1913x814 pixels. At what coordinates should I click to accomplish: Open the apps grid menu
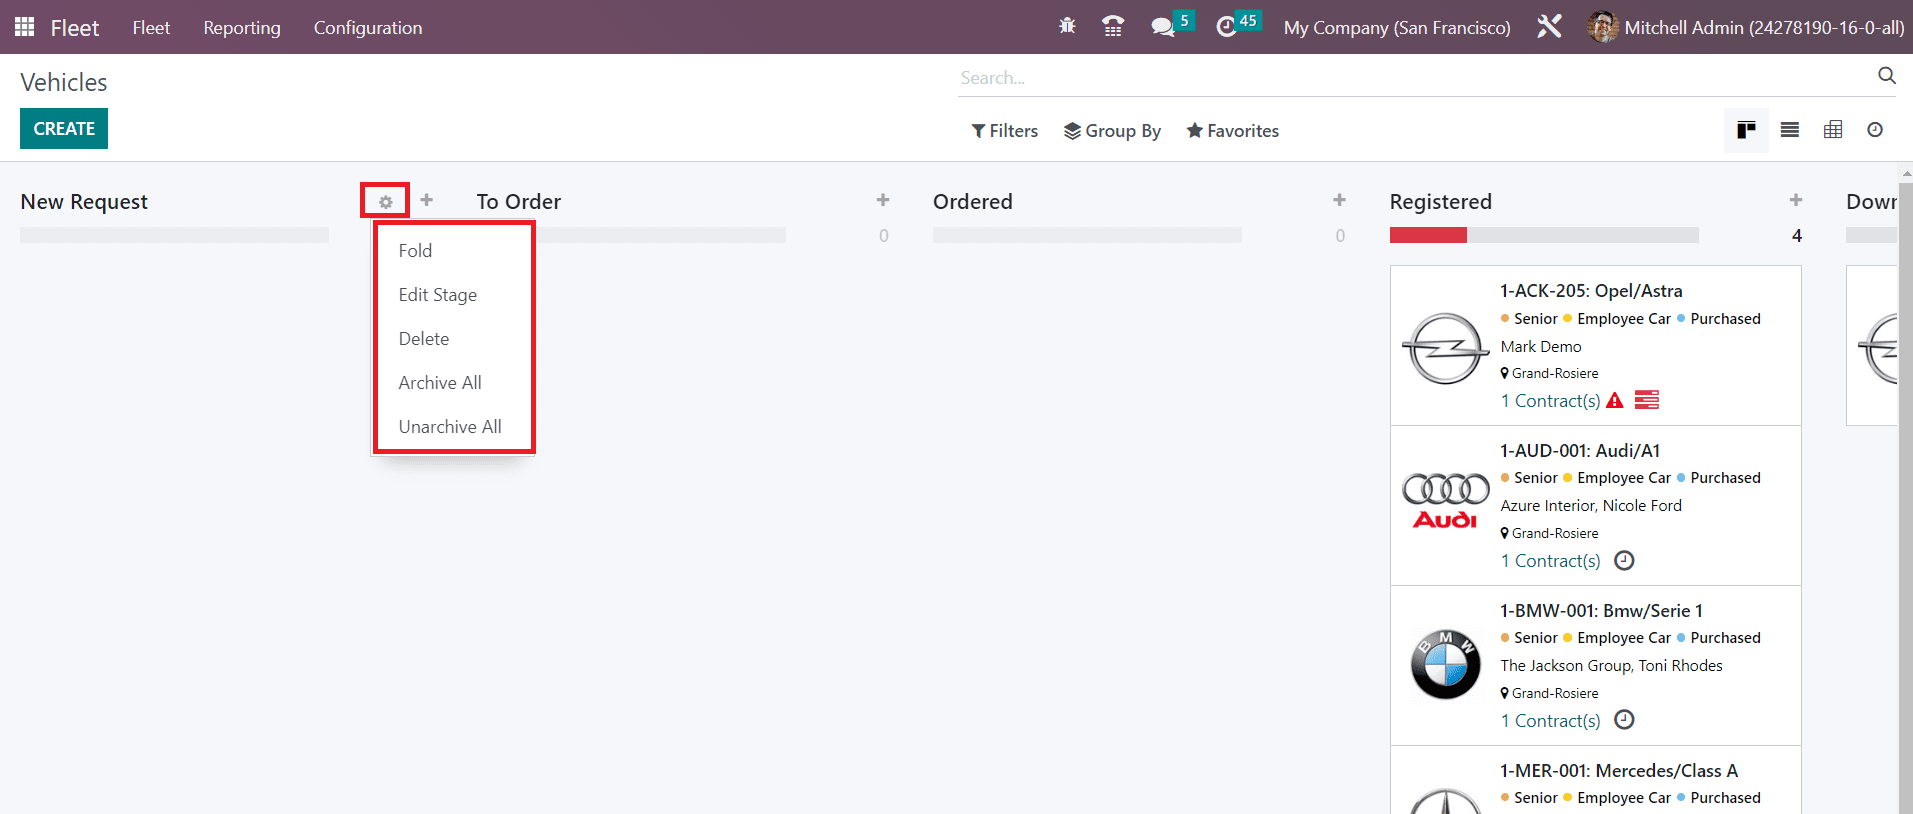click(x=25, y=27)
